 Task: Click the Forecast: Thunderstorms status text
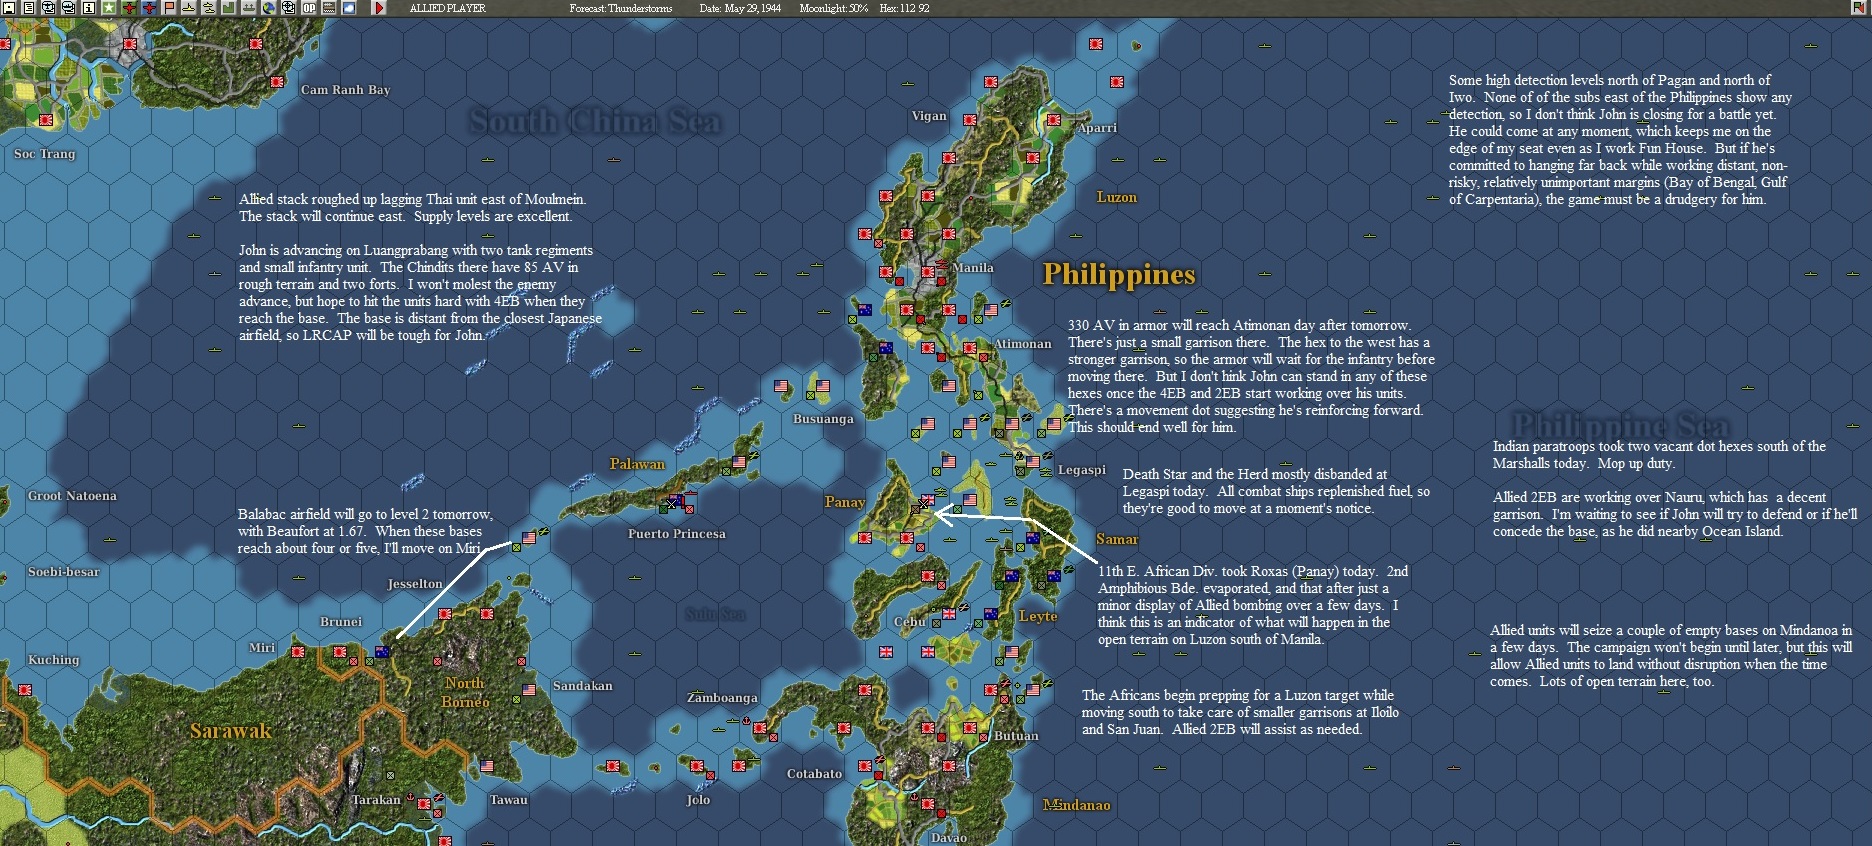point(620,8)
